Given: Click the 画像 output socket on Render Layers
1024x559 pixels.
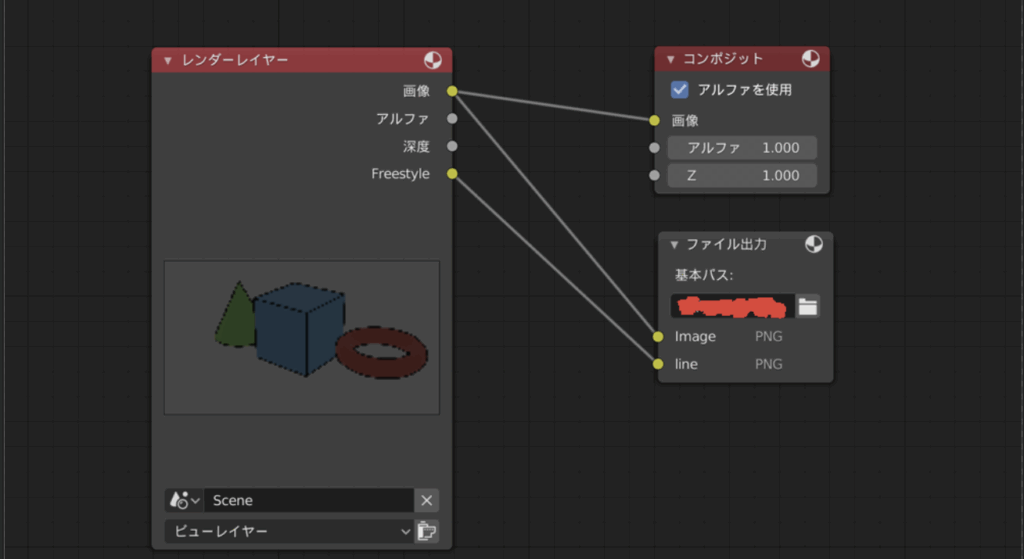Looking at the screenshot, I should [x=452, y=91].
